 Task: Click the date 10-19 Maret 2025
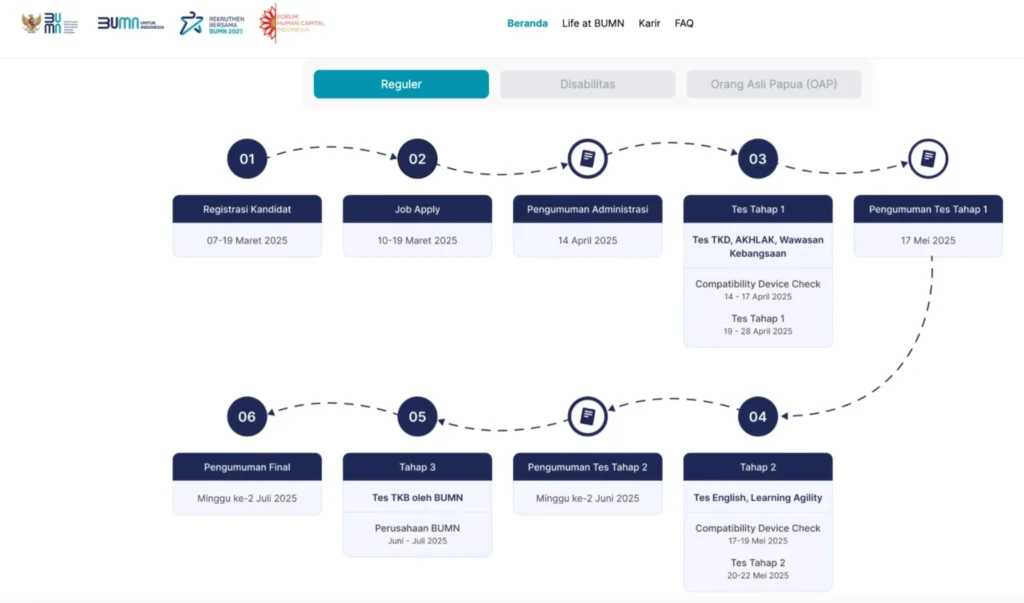pos(417,240)
